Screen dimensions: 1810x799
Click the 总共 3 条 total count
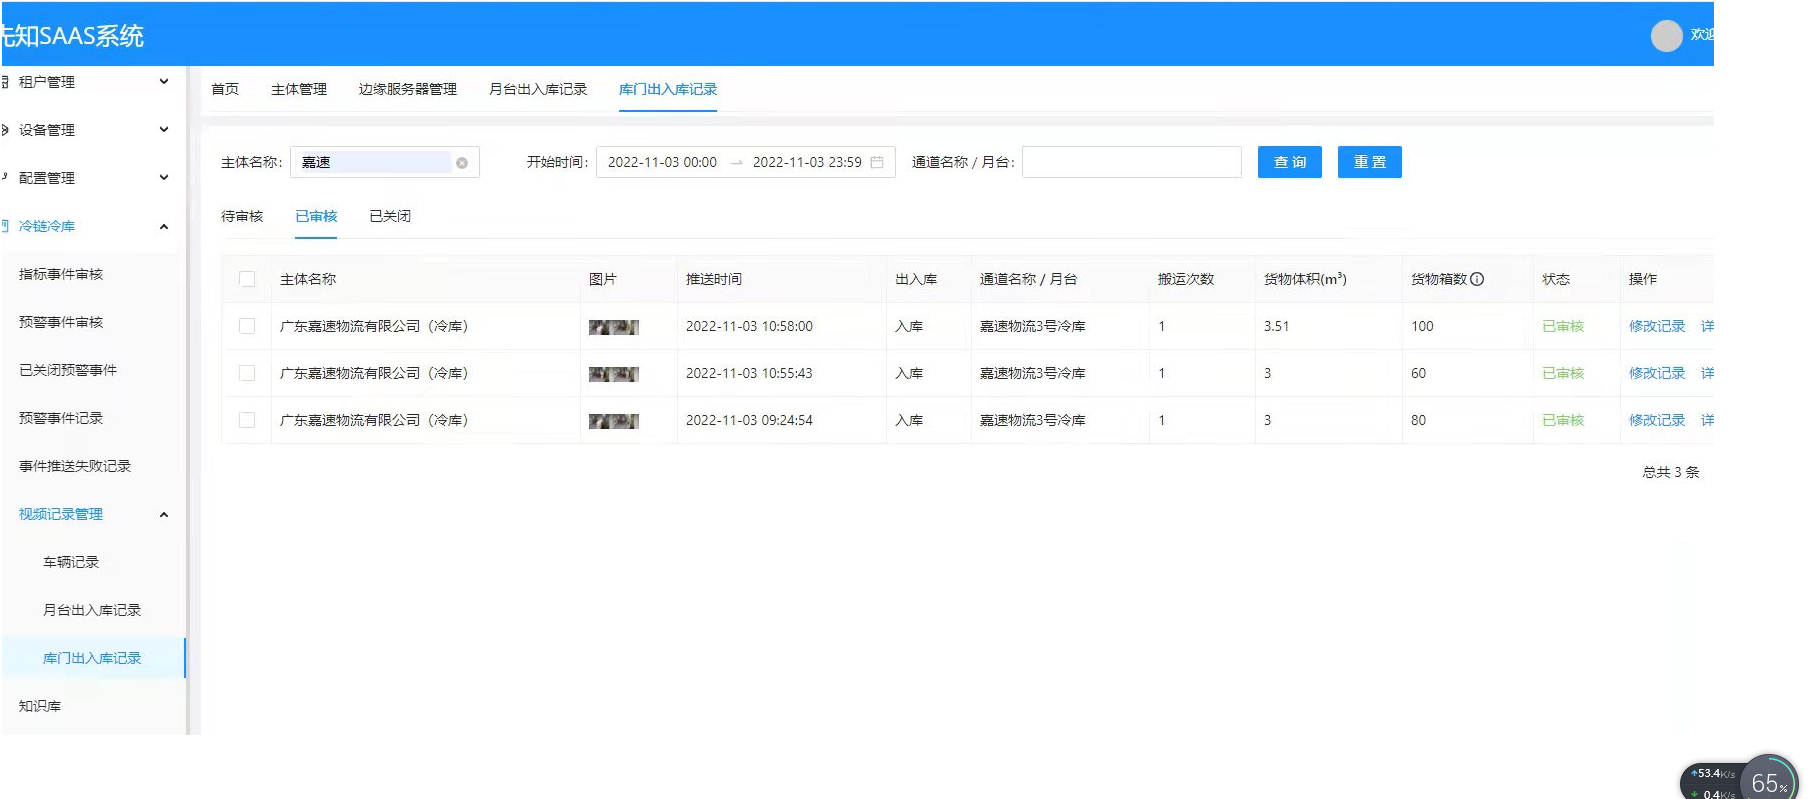click(x=1671, y=472)
